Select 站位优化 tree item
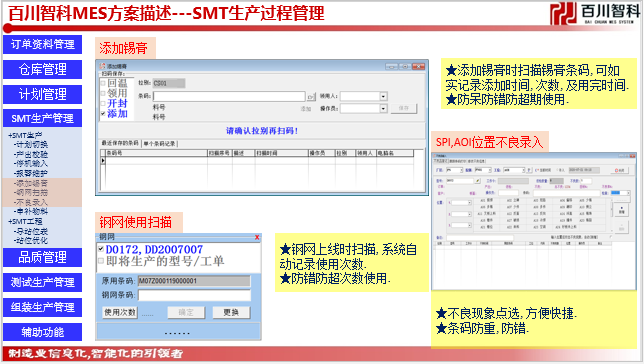This screenshot has width=644, height=364. [x=31, y=241]
